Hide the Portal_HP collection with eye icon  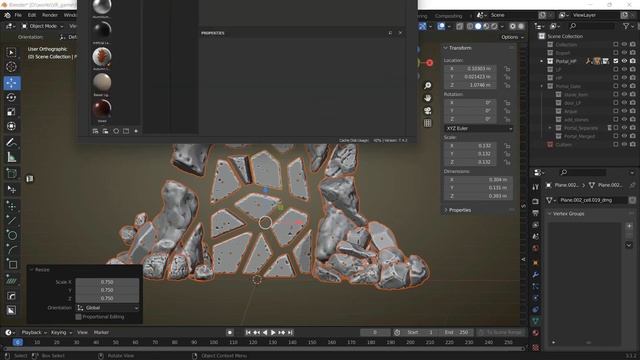pyautogui.click(x=624, y=61)
